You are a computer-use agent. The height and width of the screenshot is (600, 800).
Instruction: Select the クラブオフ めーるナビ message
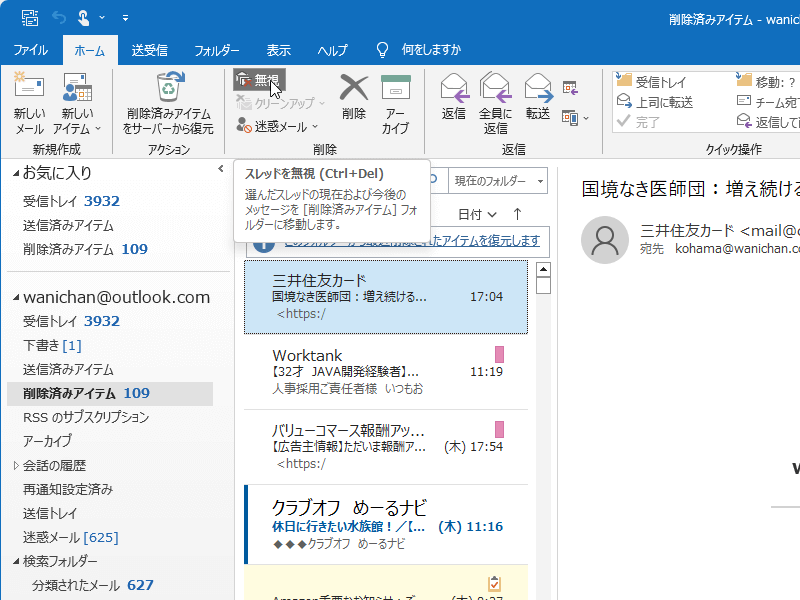coord(386,524)
